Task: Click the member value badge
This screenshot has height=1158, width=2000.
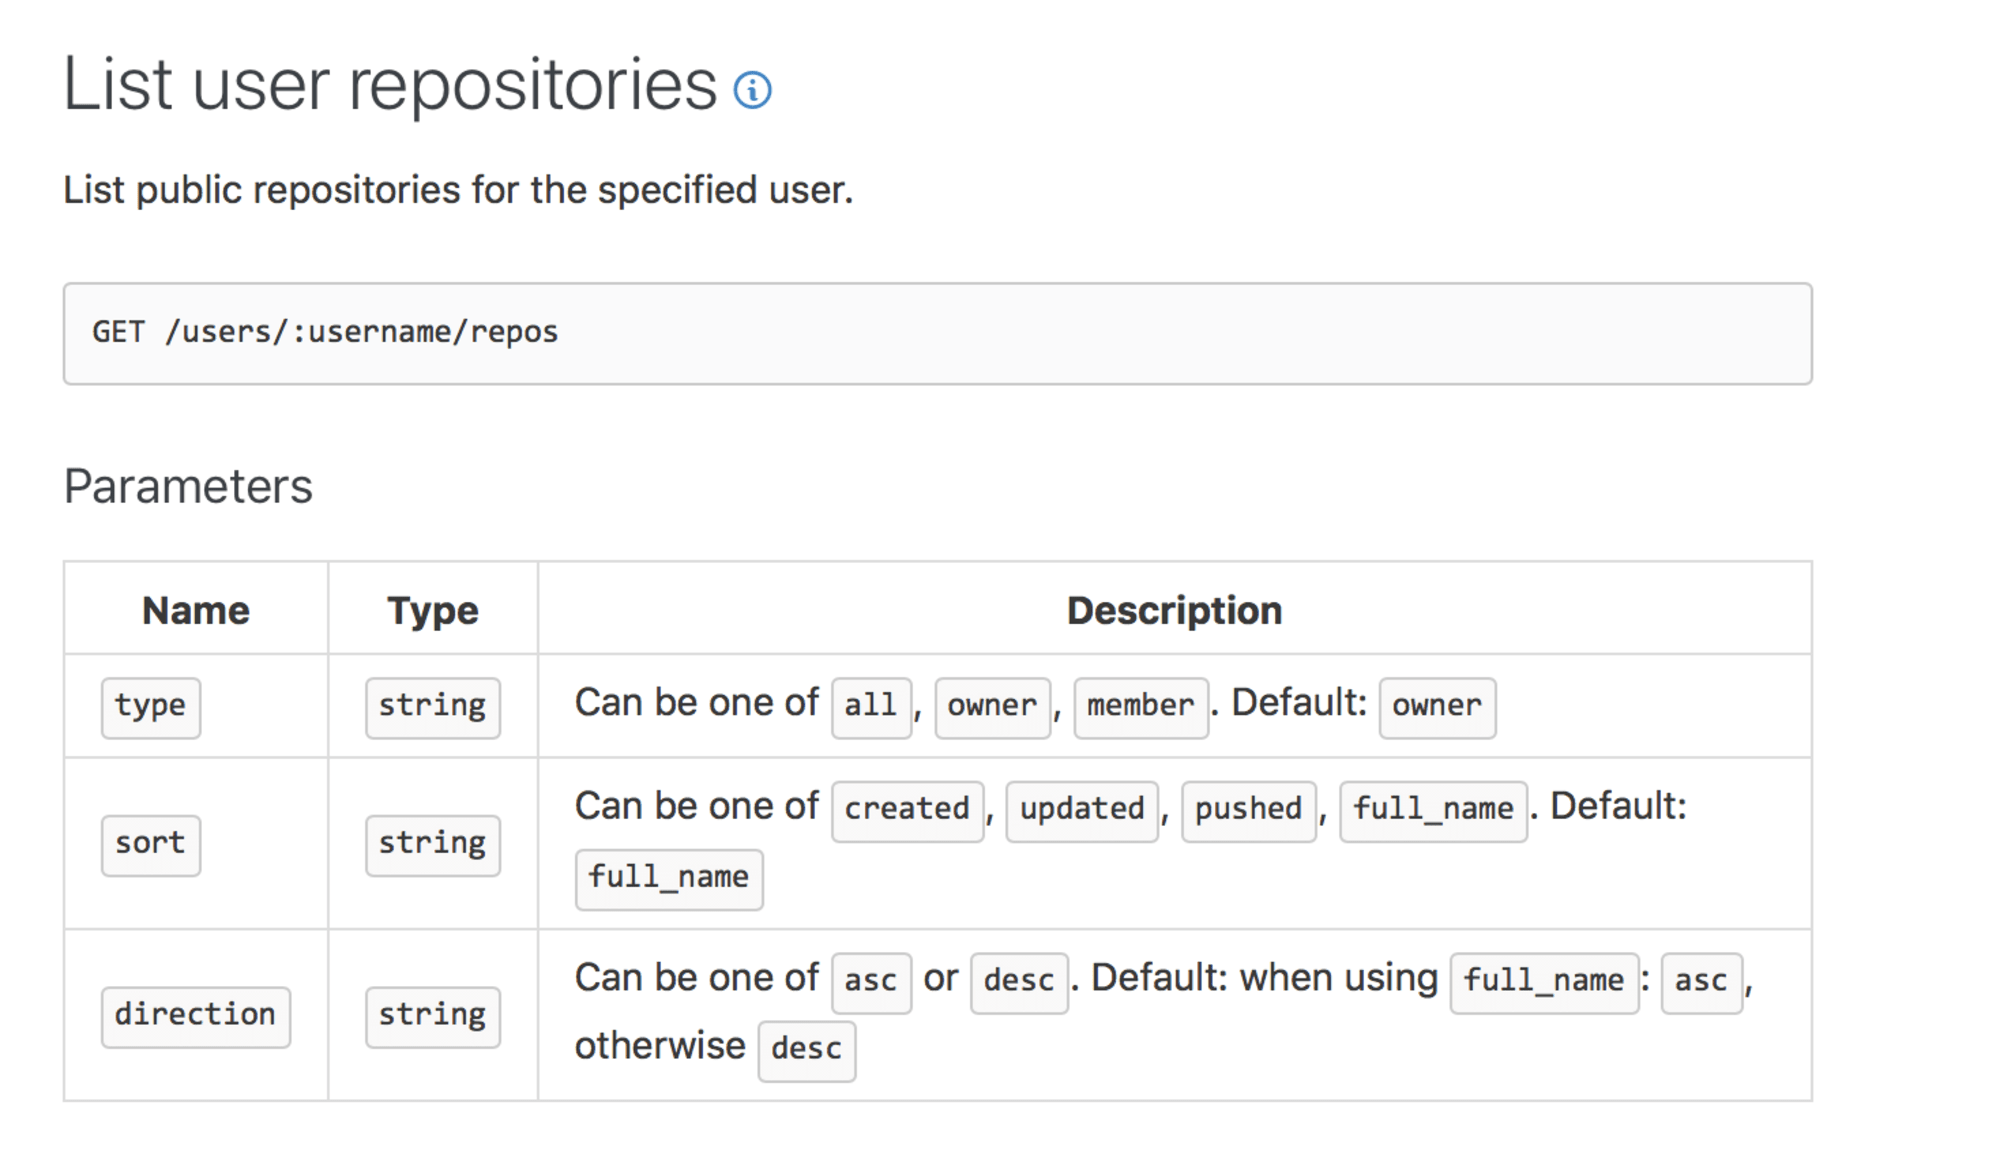Action: point(1140,707)
